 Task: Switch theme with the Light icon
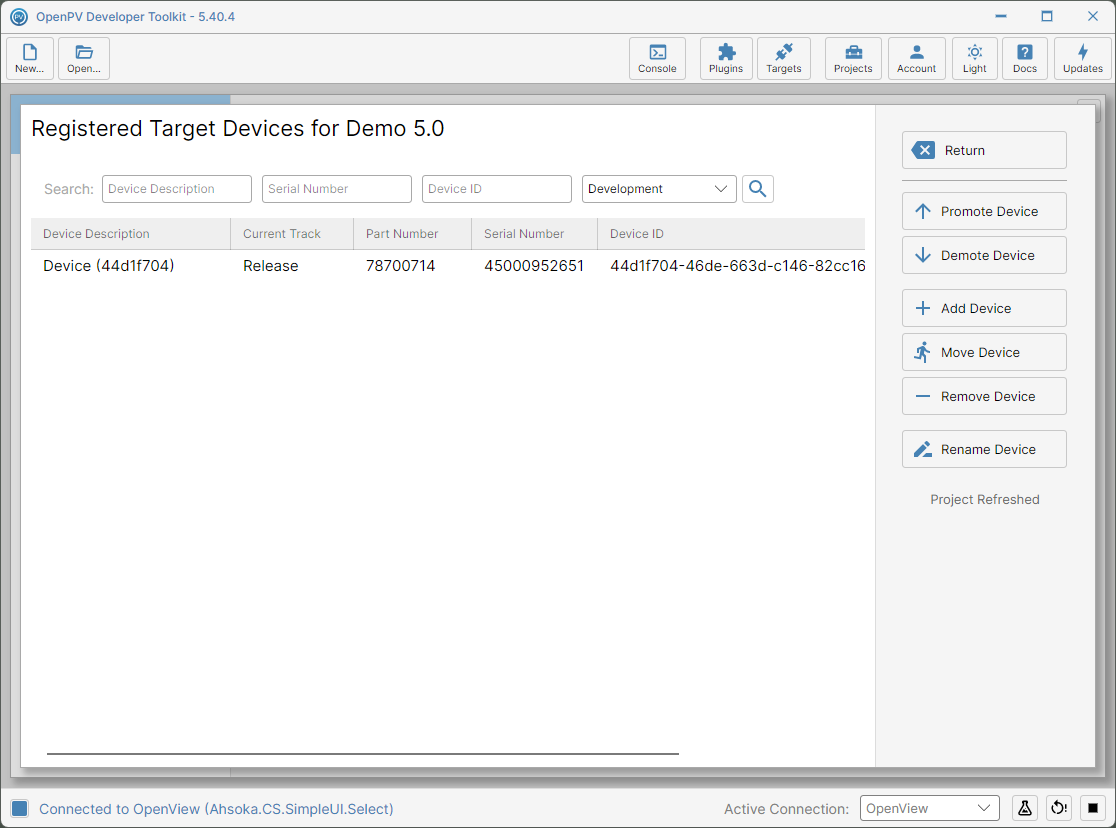975,58
